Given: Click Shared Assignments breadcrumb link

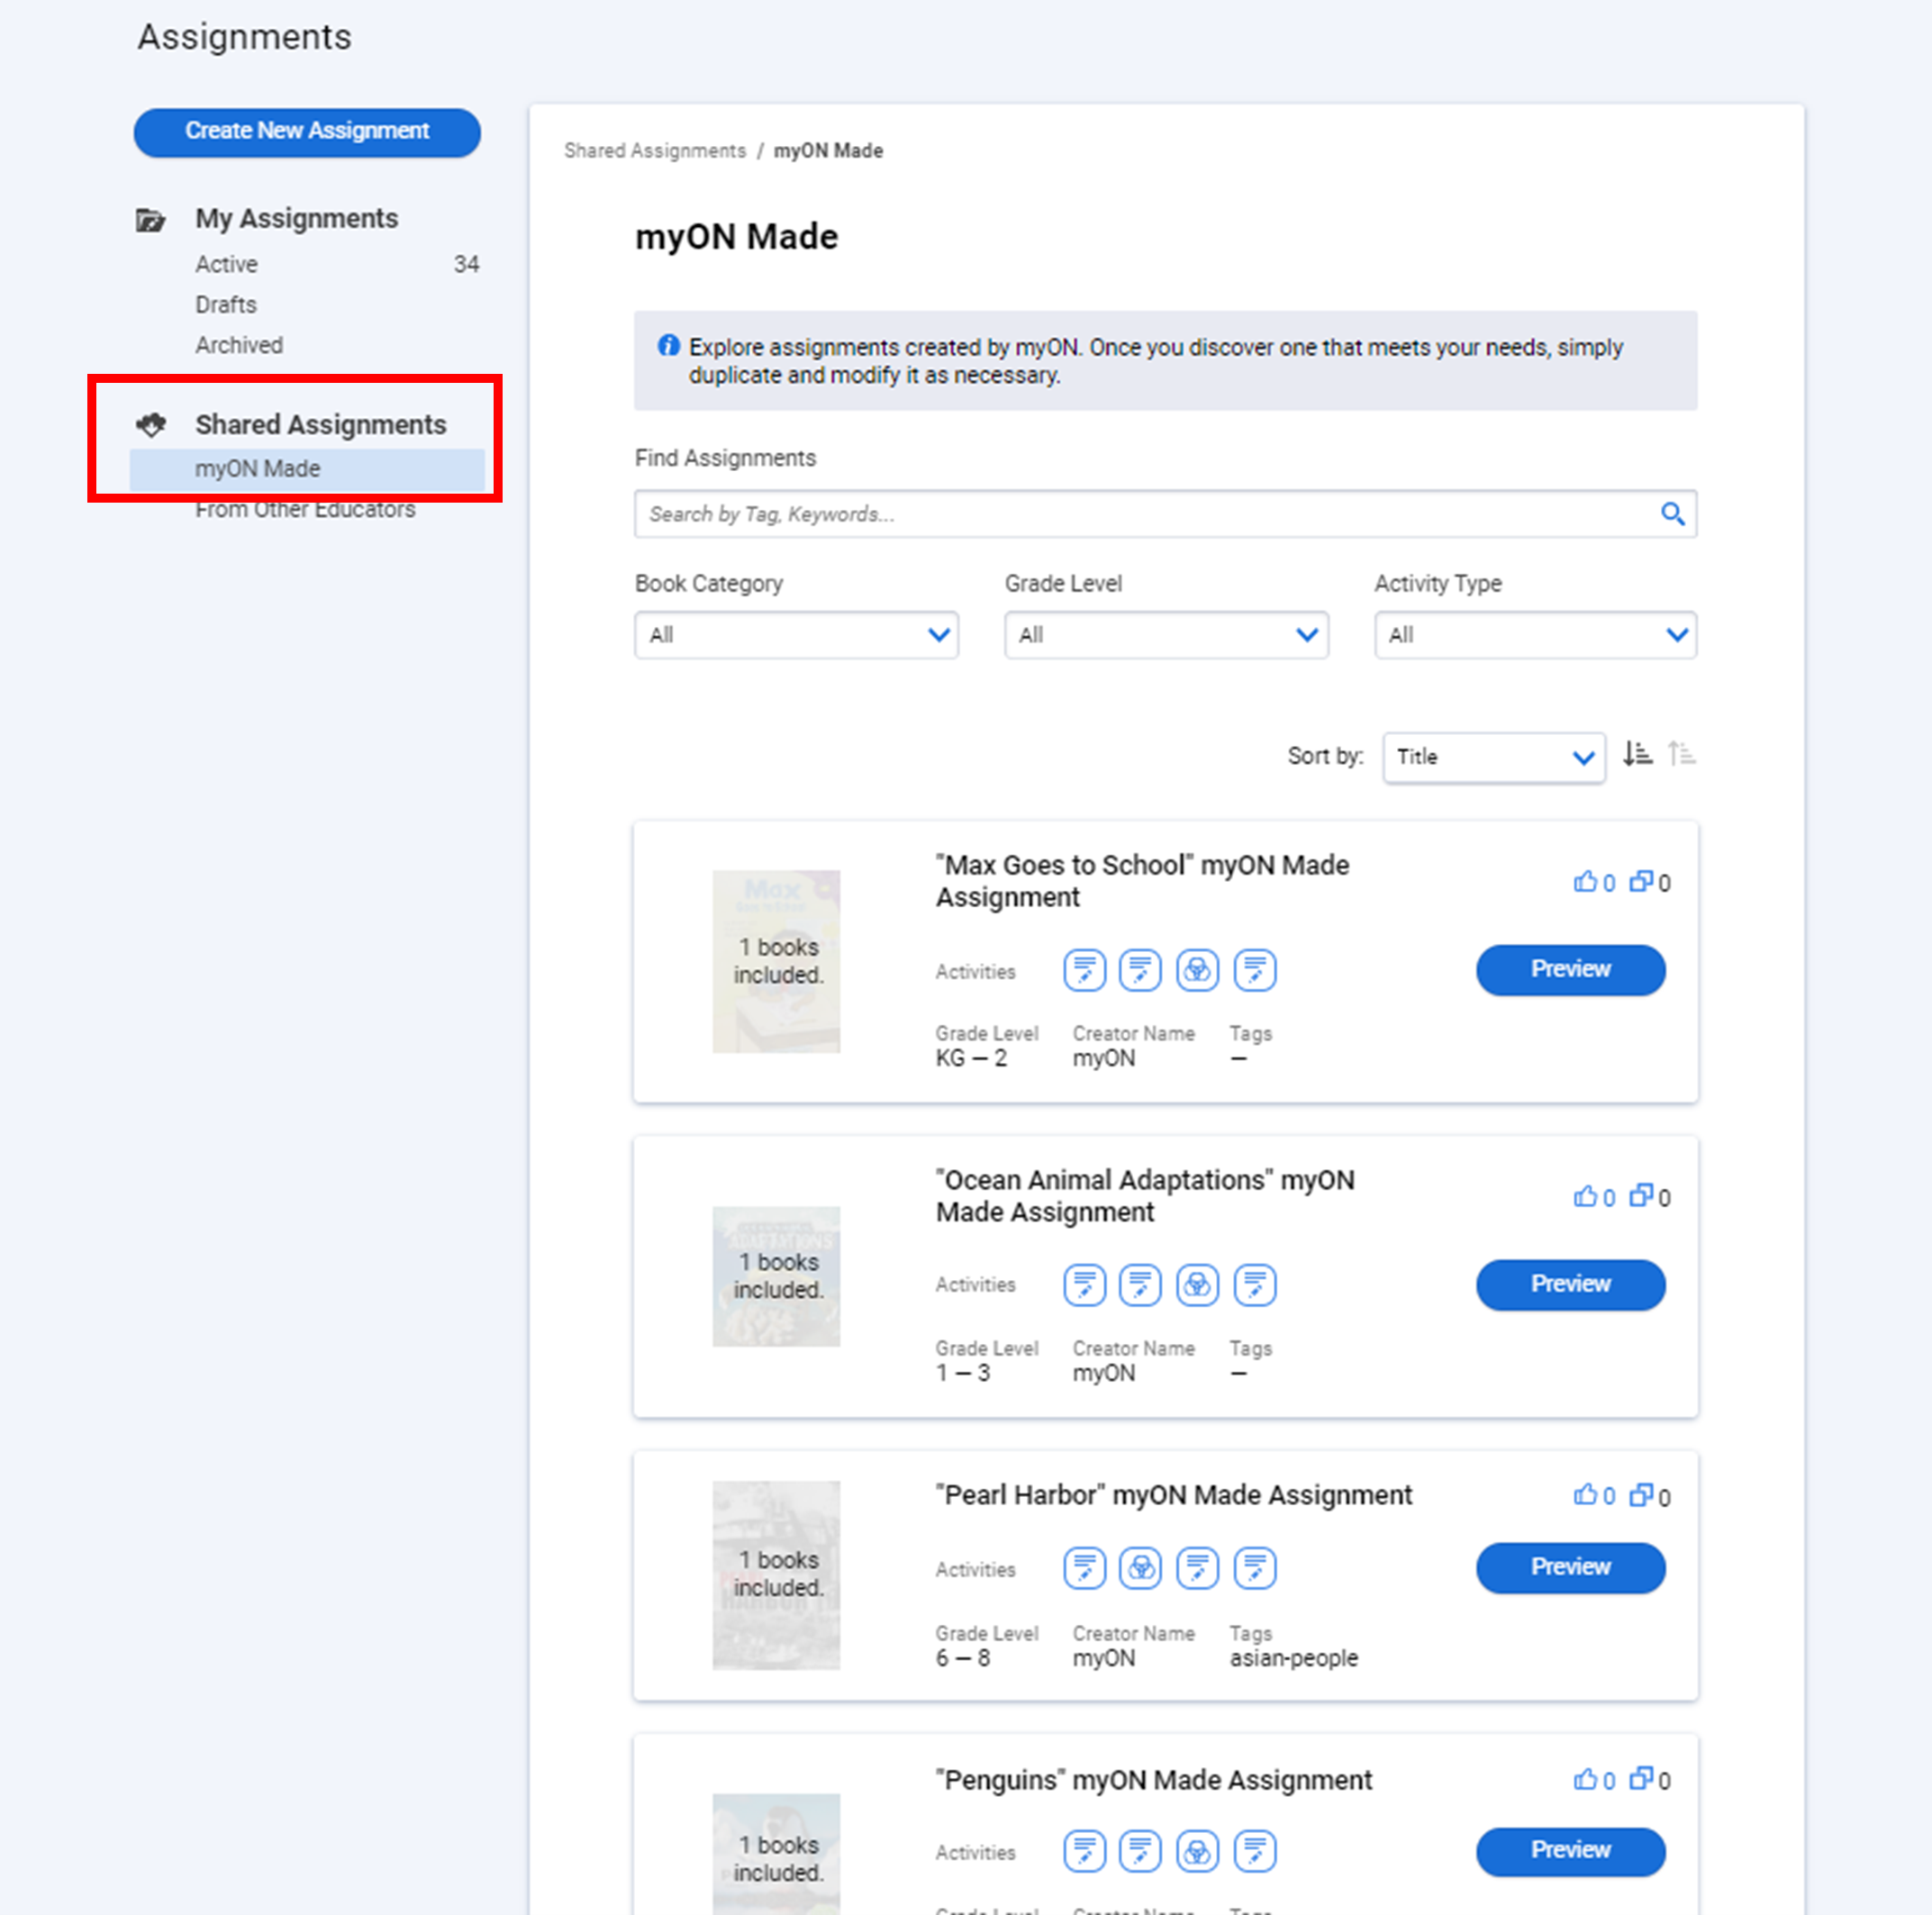Looking at the screenshot, I should [655, 151].
